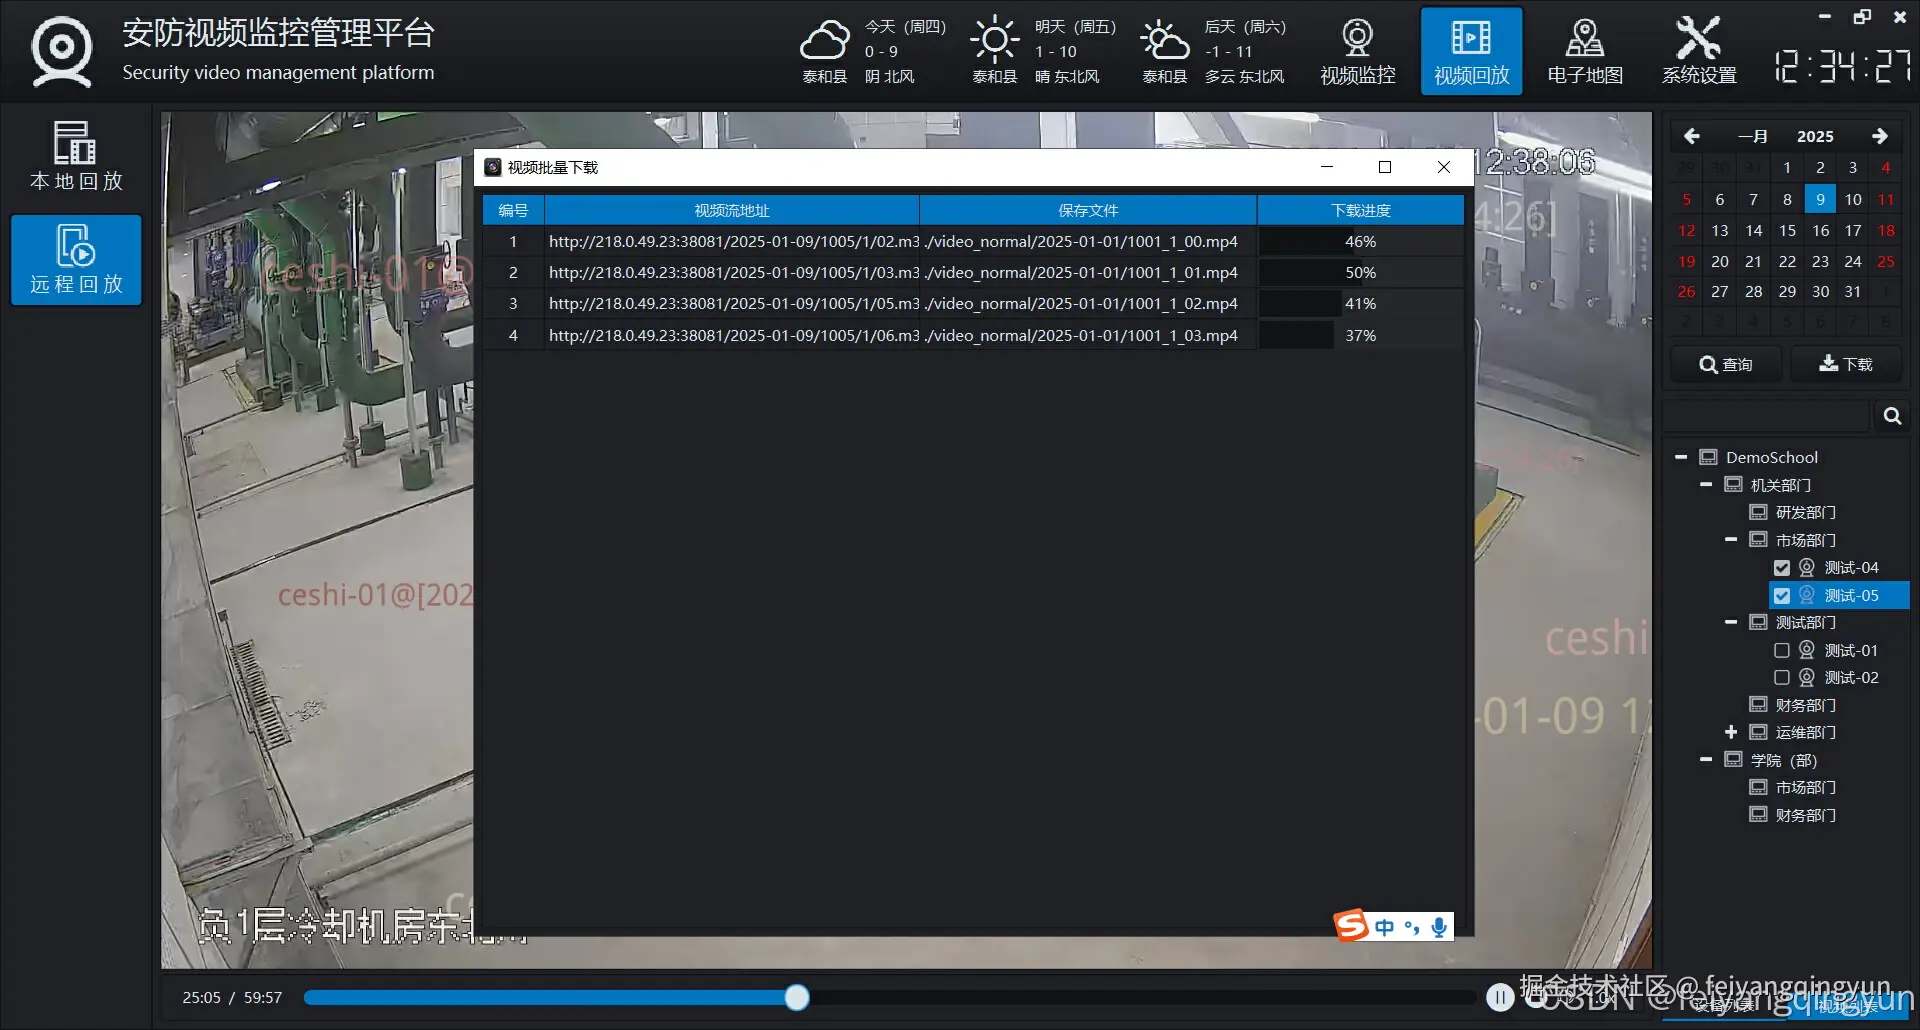This screenshot has width=1920, height=1030.
Task: Select date 15 in the calendar
Action: click(1787, 231)
